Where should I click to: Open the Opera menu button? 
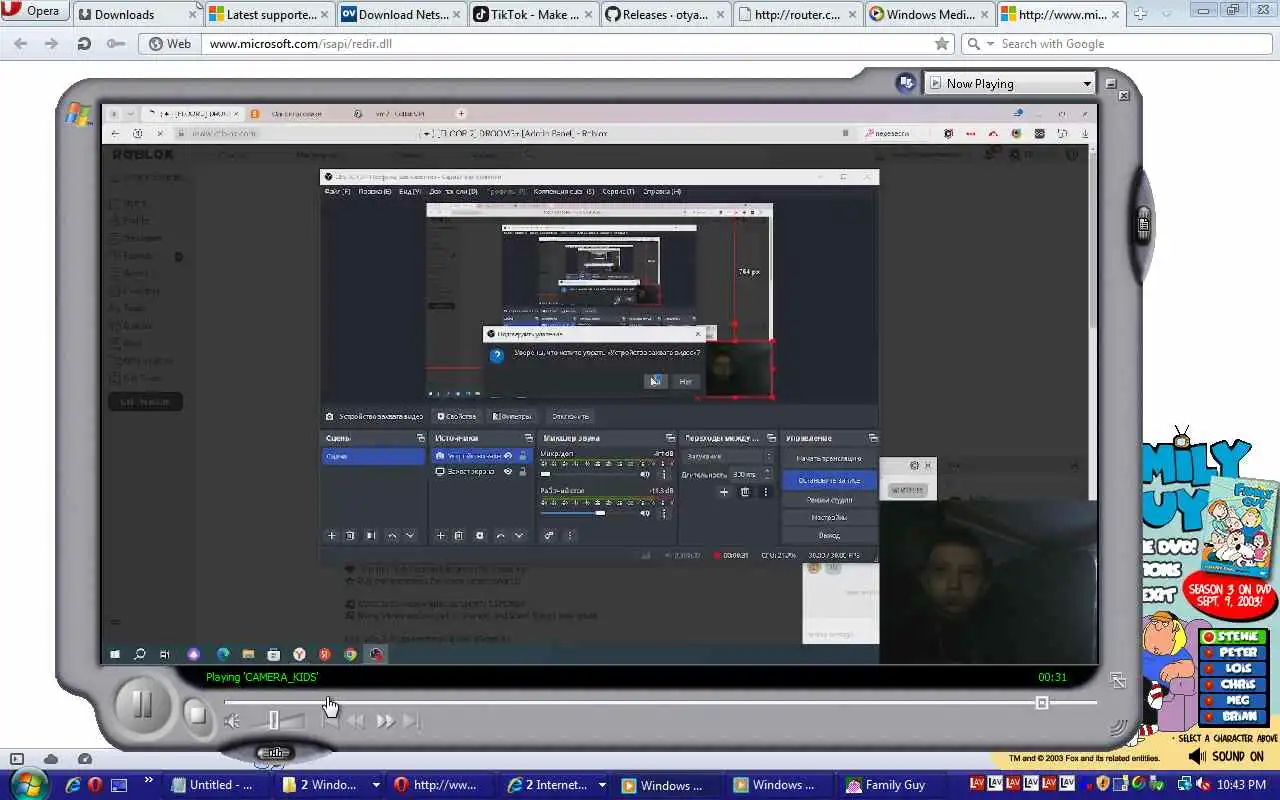(x=34, y=12)
